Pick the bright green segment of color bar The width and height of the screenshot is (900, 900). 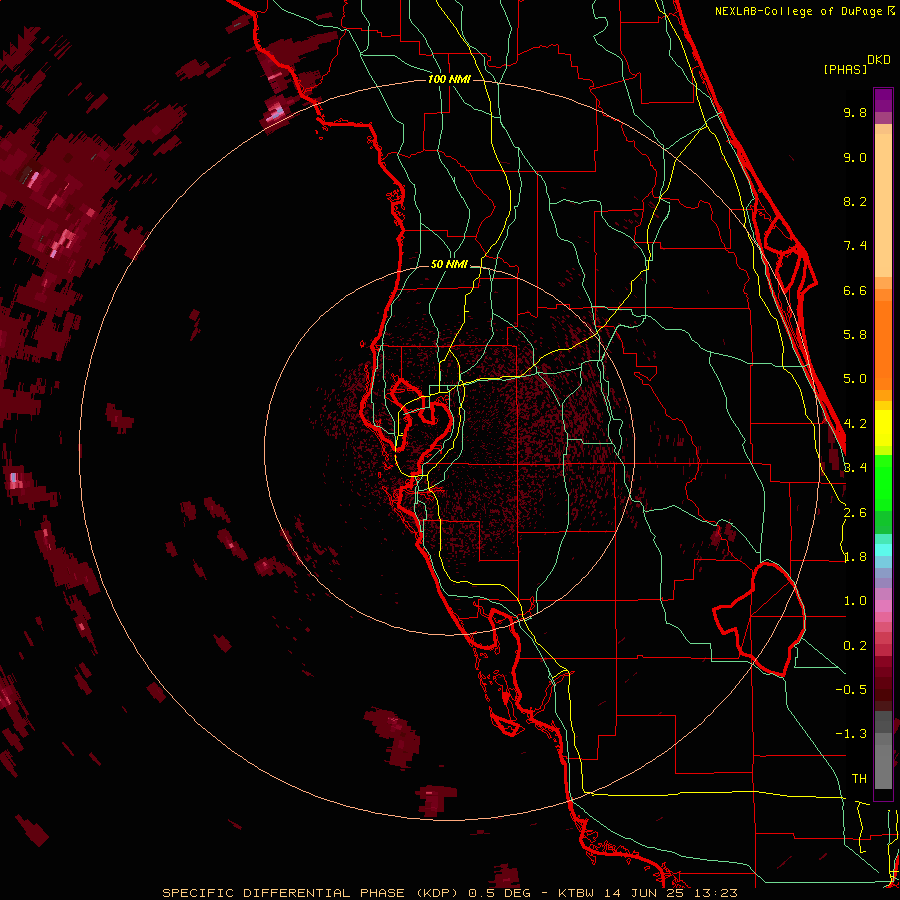tap(883, 481)
